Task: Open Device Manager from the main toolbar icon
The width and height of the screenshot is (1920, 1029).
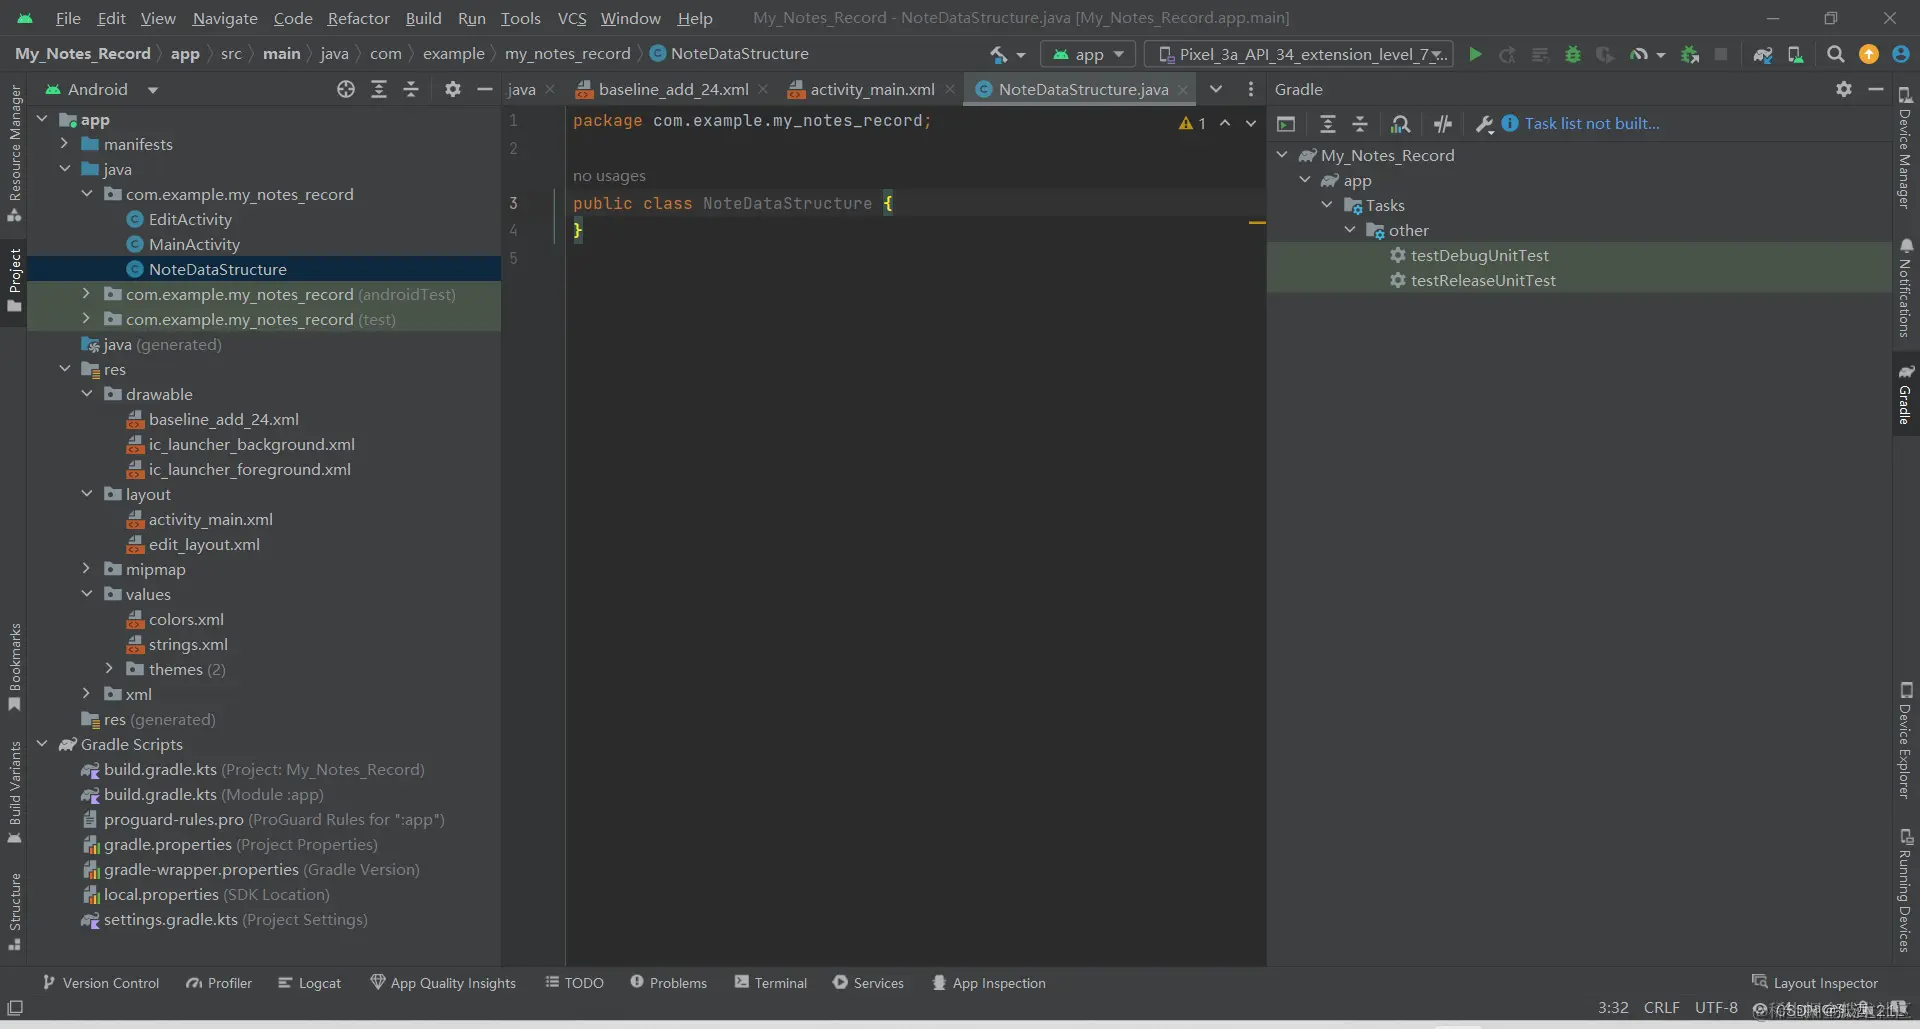Action: click(x=1796, y=54)
